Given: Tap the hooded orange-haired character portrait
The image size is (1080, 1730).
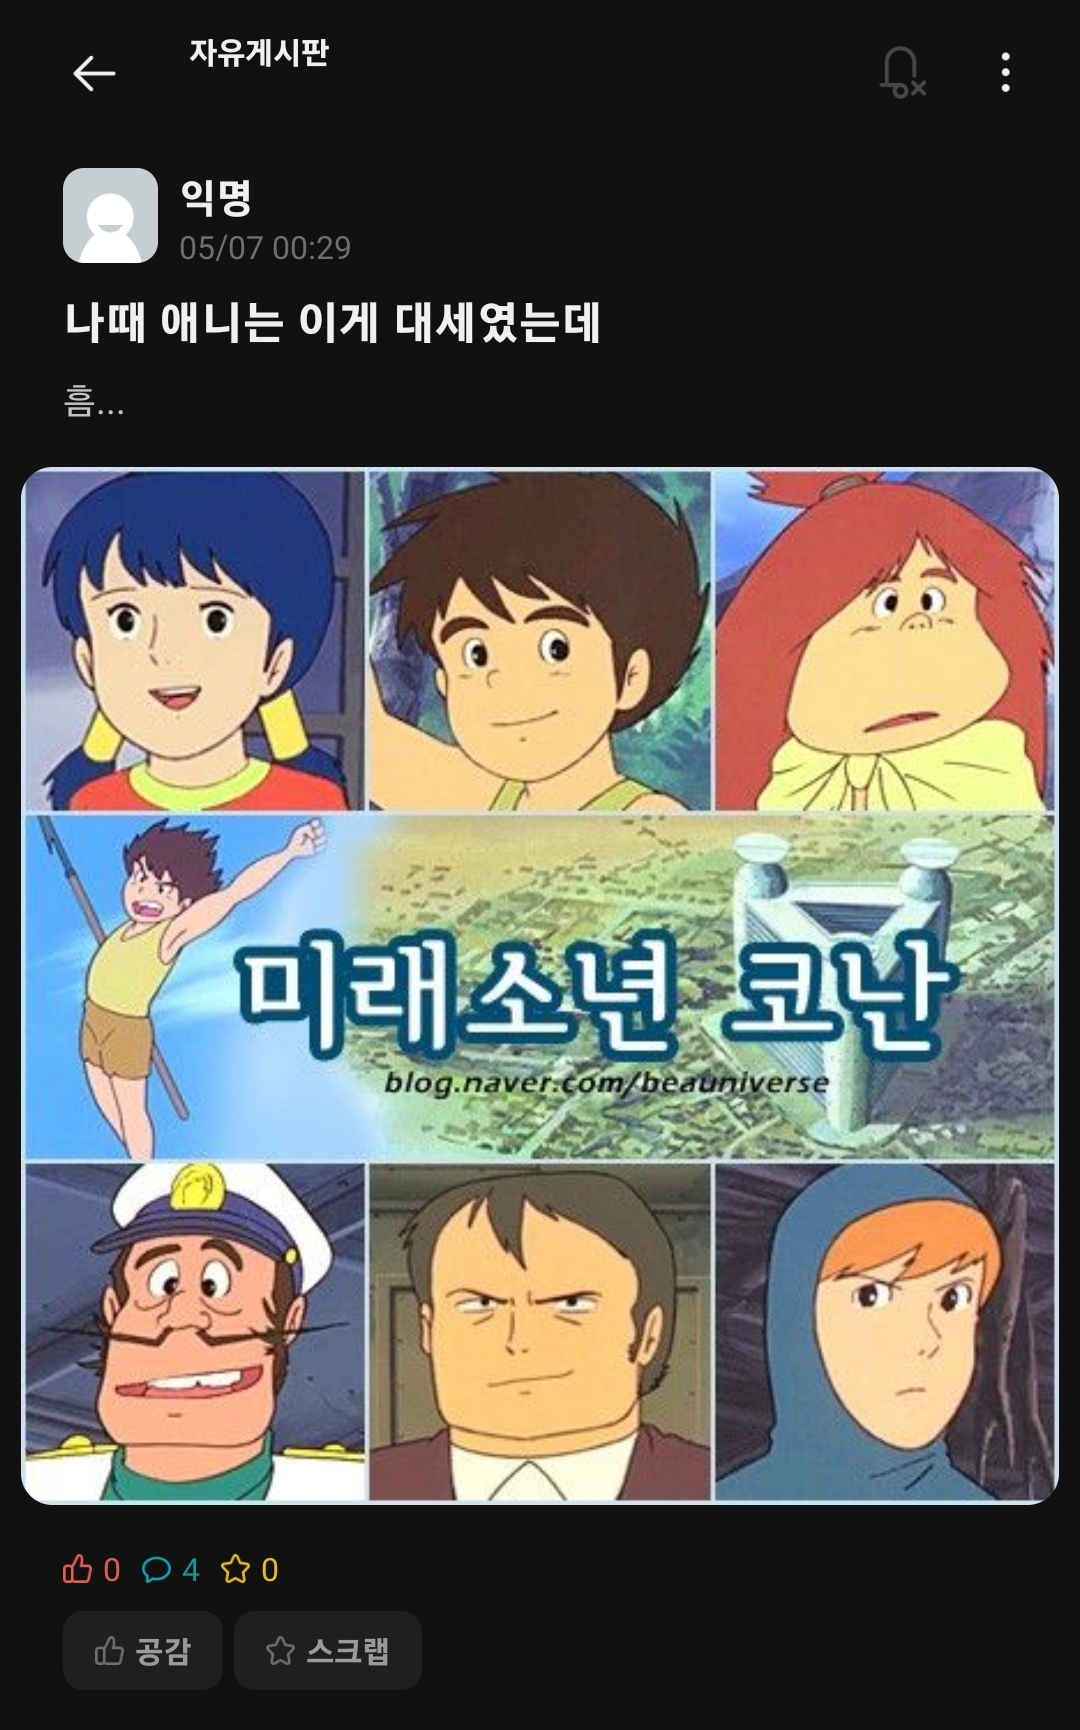Looking at the screenshot, I should point(885,1331).
